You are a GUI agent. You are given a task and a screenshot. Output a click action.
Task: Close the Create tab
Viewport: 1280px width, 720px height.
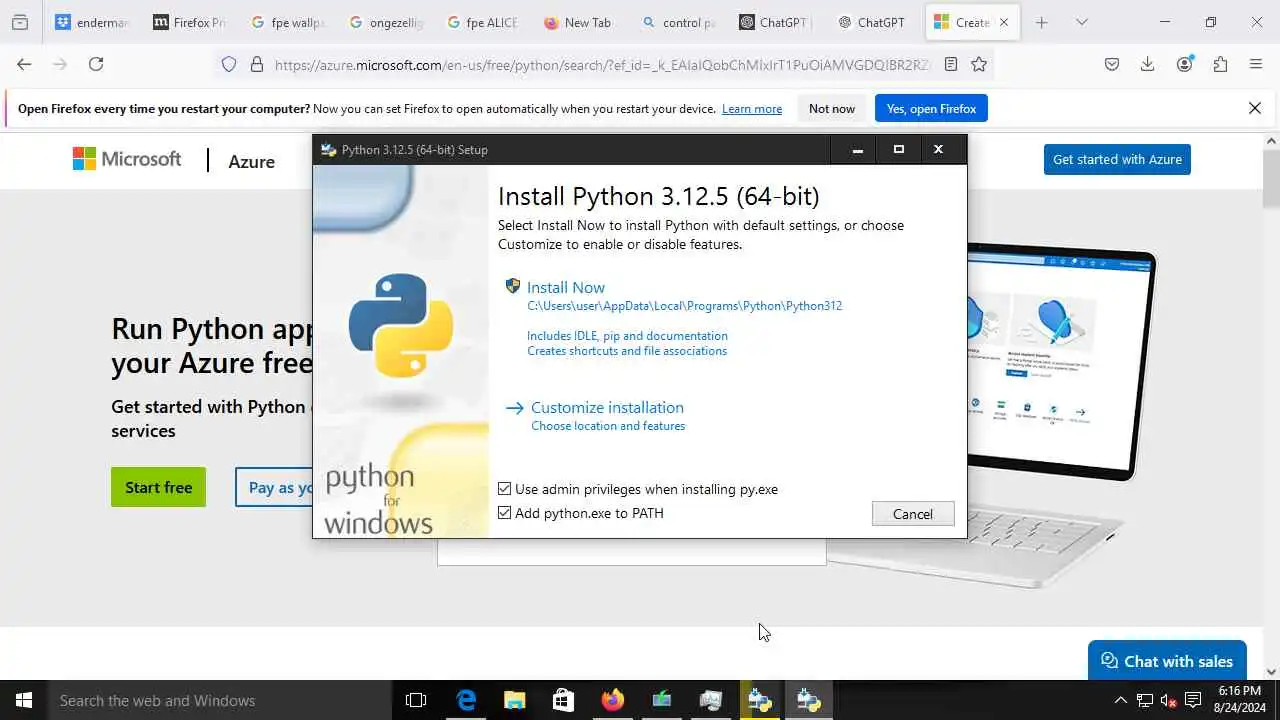[x=1004, y=22]
